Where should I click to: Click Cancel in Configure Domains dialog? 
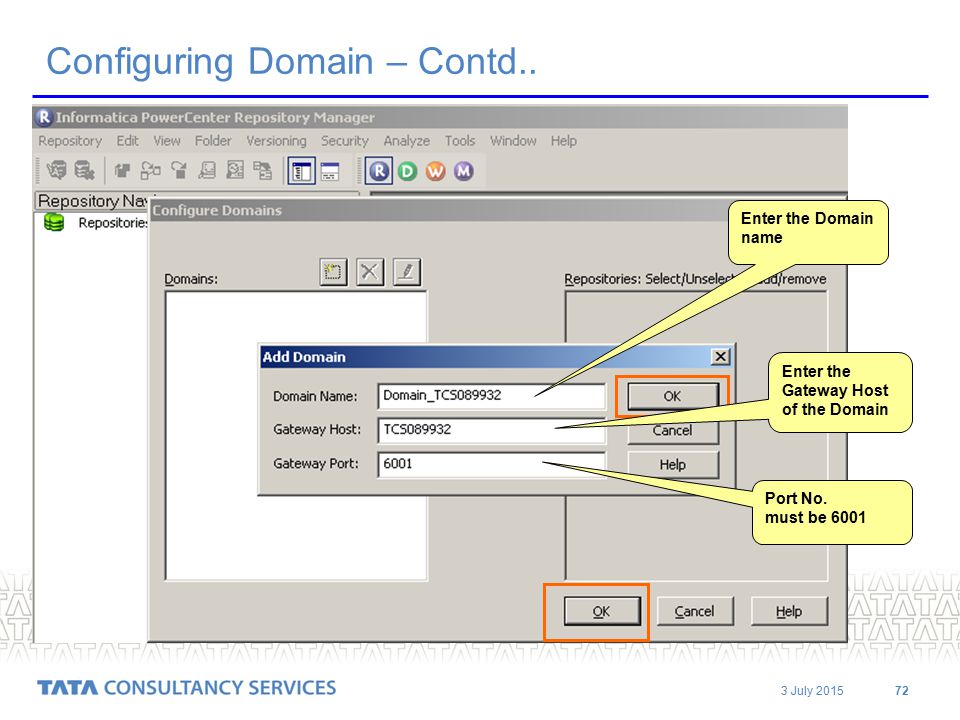pyautogui.click(x=694, y=611)
